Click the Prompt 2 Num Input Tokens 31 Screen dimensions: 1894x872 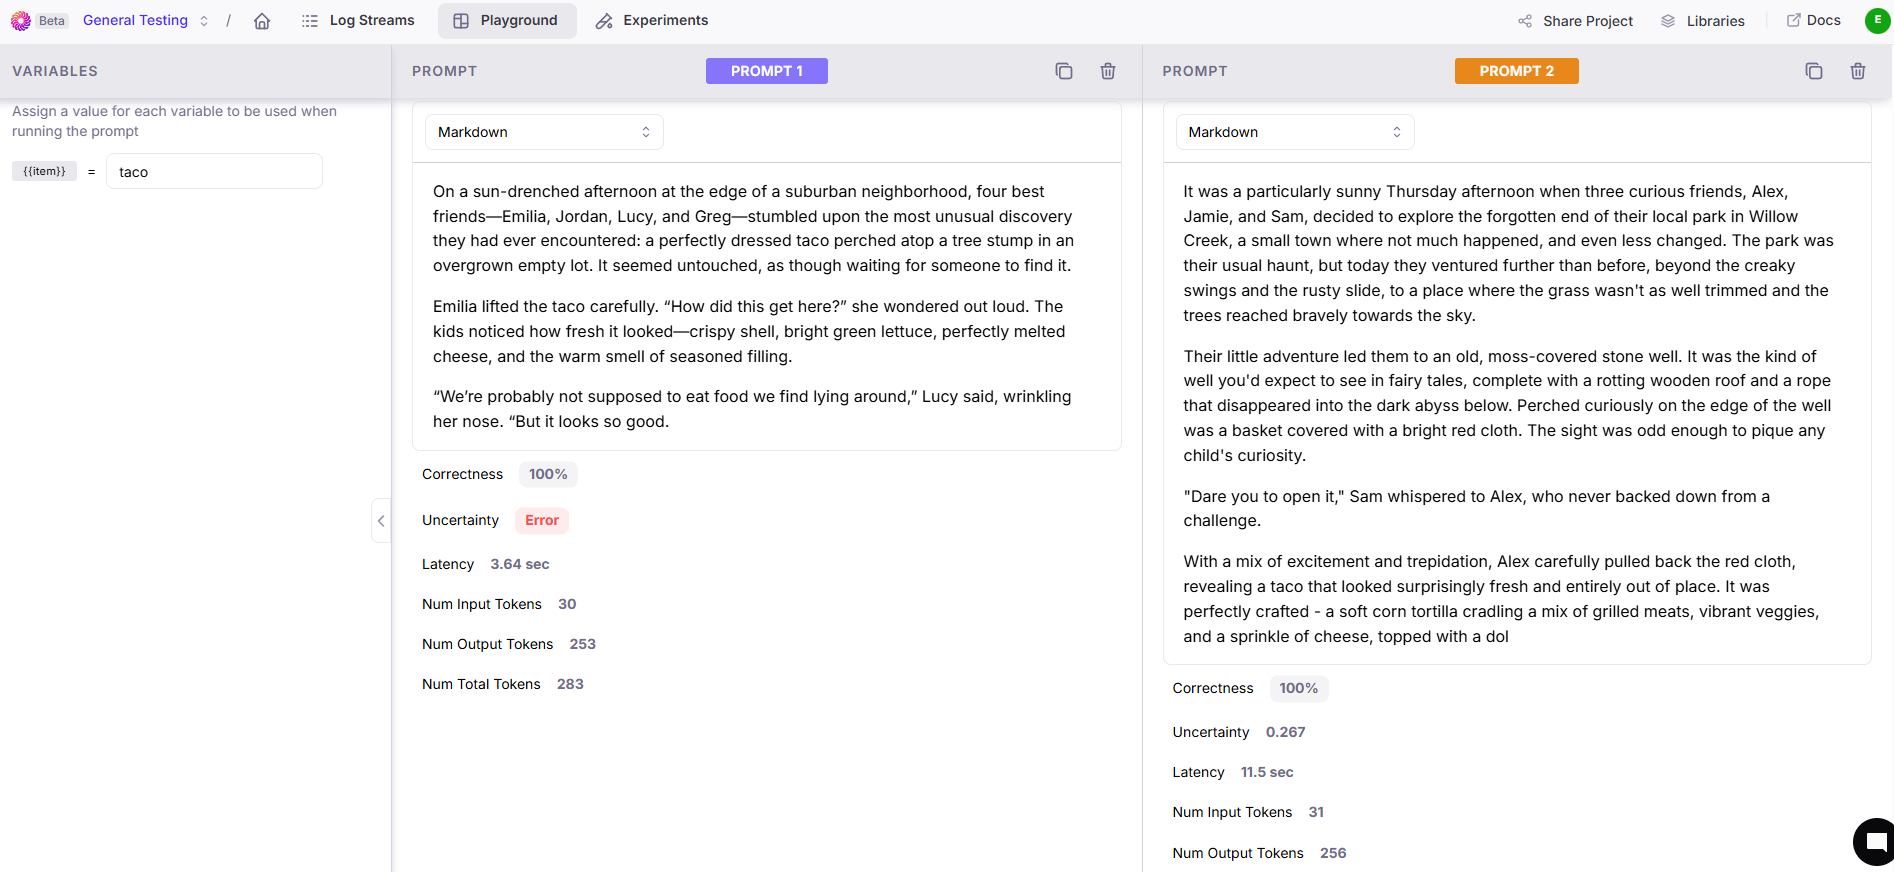(x=1316, y=812)
